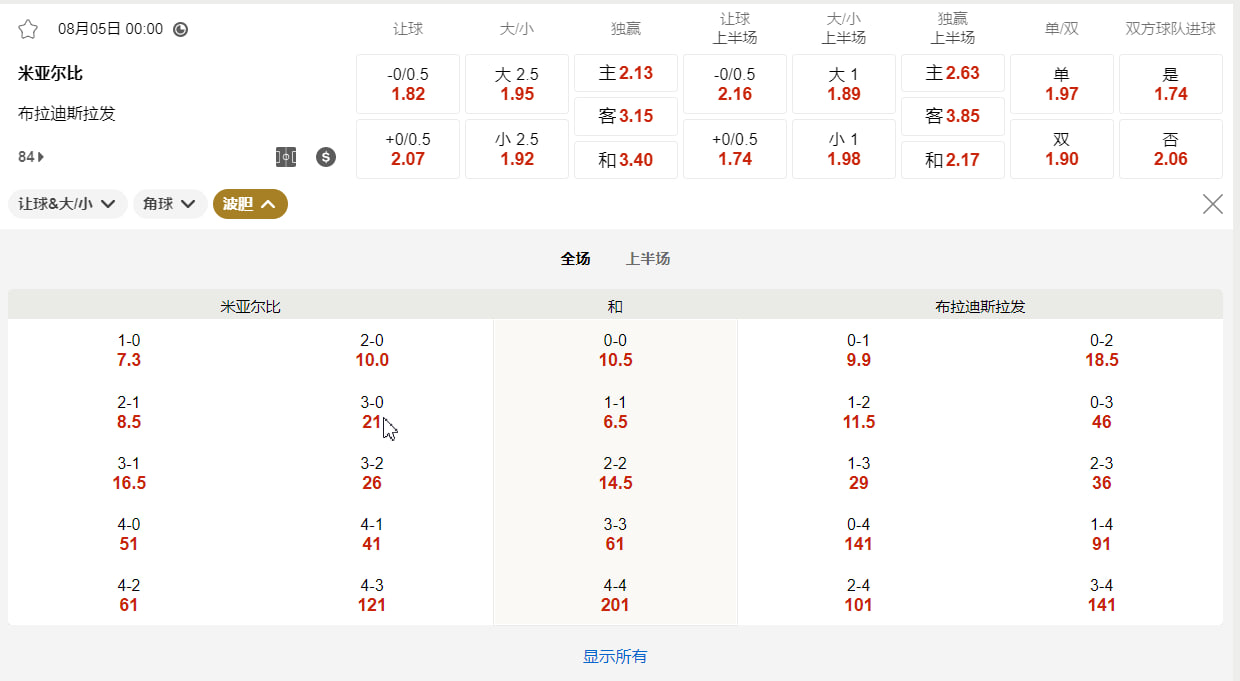Choose full-time 主 win at 2.13
The height and width of the screenshot is (681, 1240).
pyautogui.click(x=626, y=73)
